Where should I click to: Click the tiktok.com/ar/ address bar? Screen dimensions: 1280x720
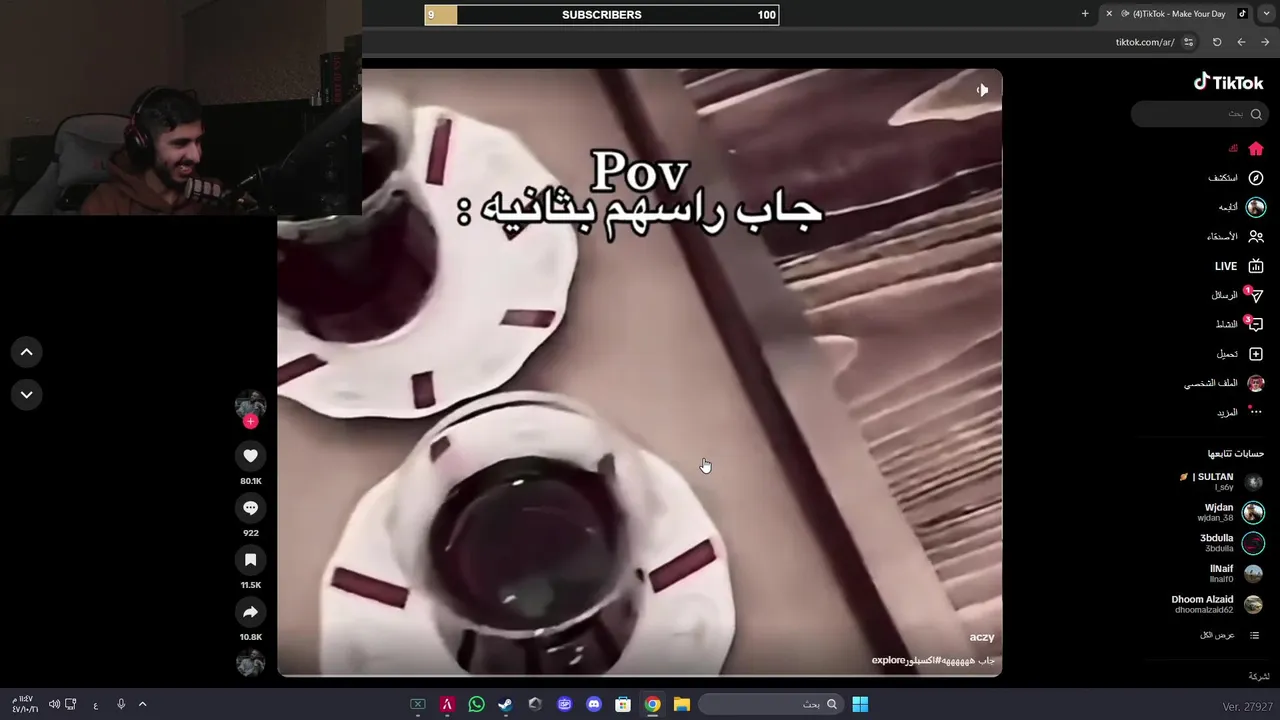1145,42
